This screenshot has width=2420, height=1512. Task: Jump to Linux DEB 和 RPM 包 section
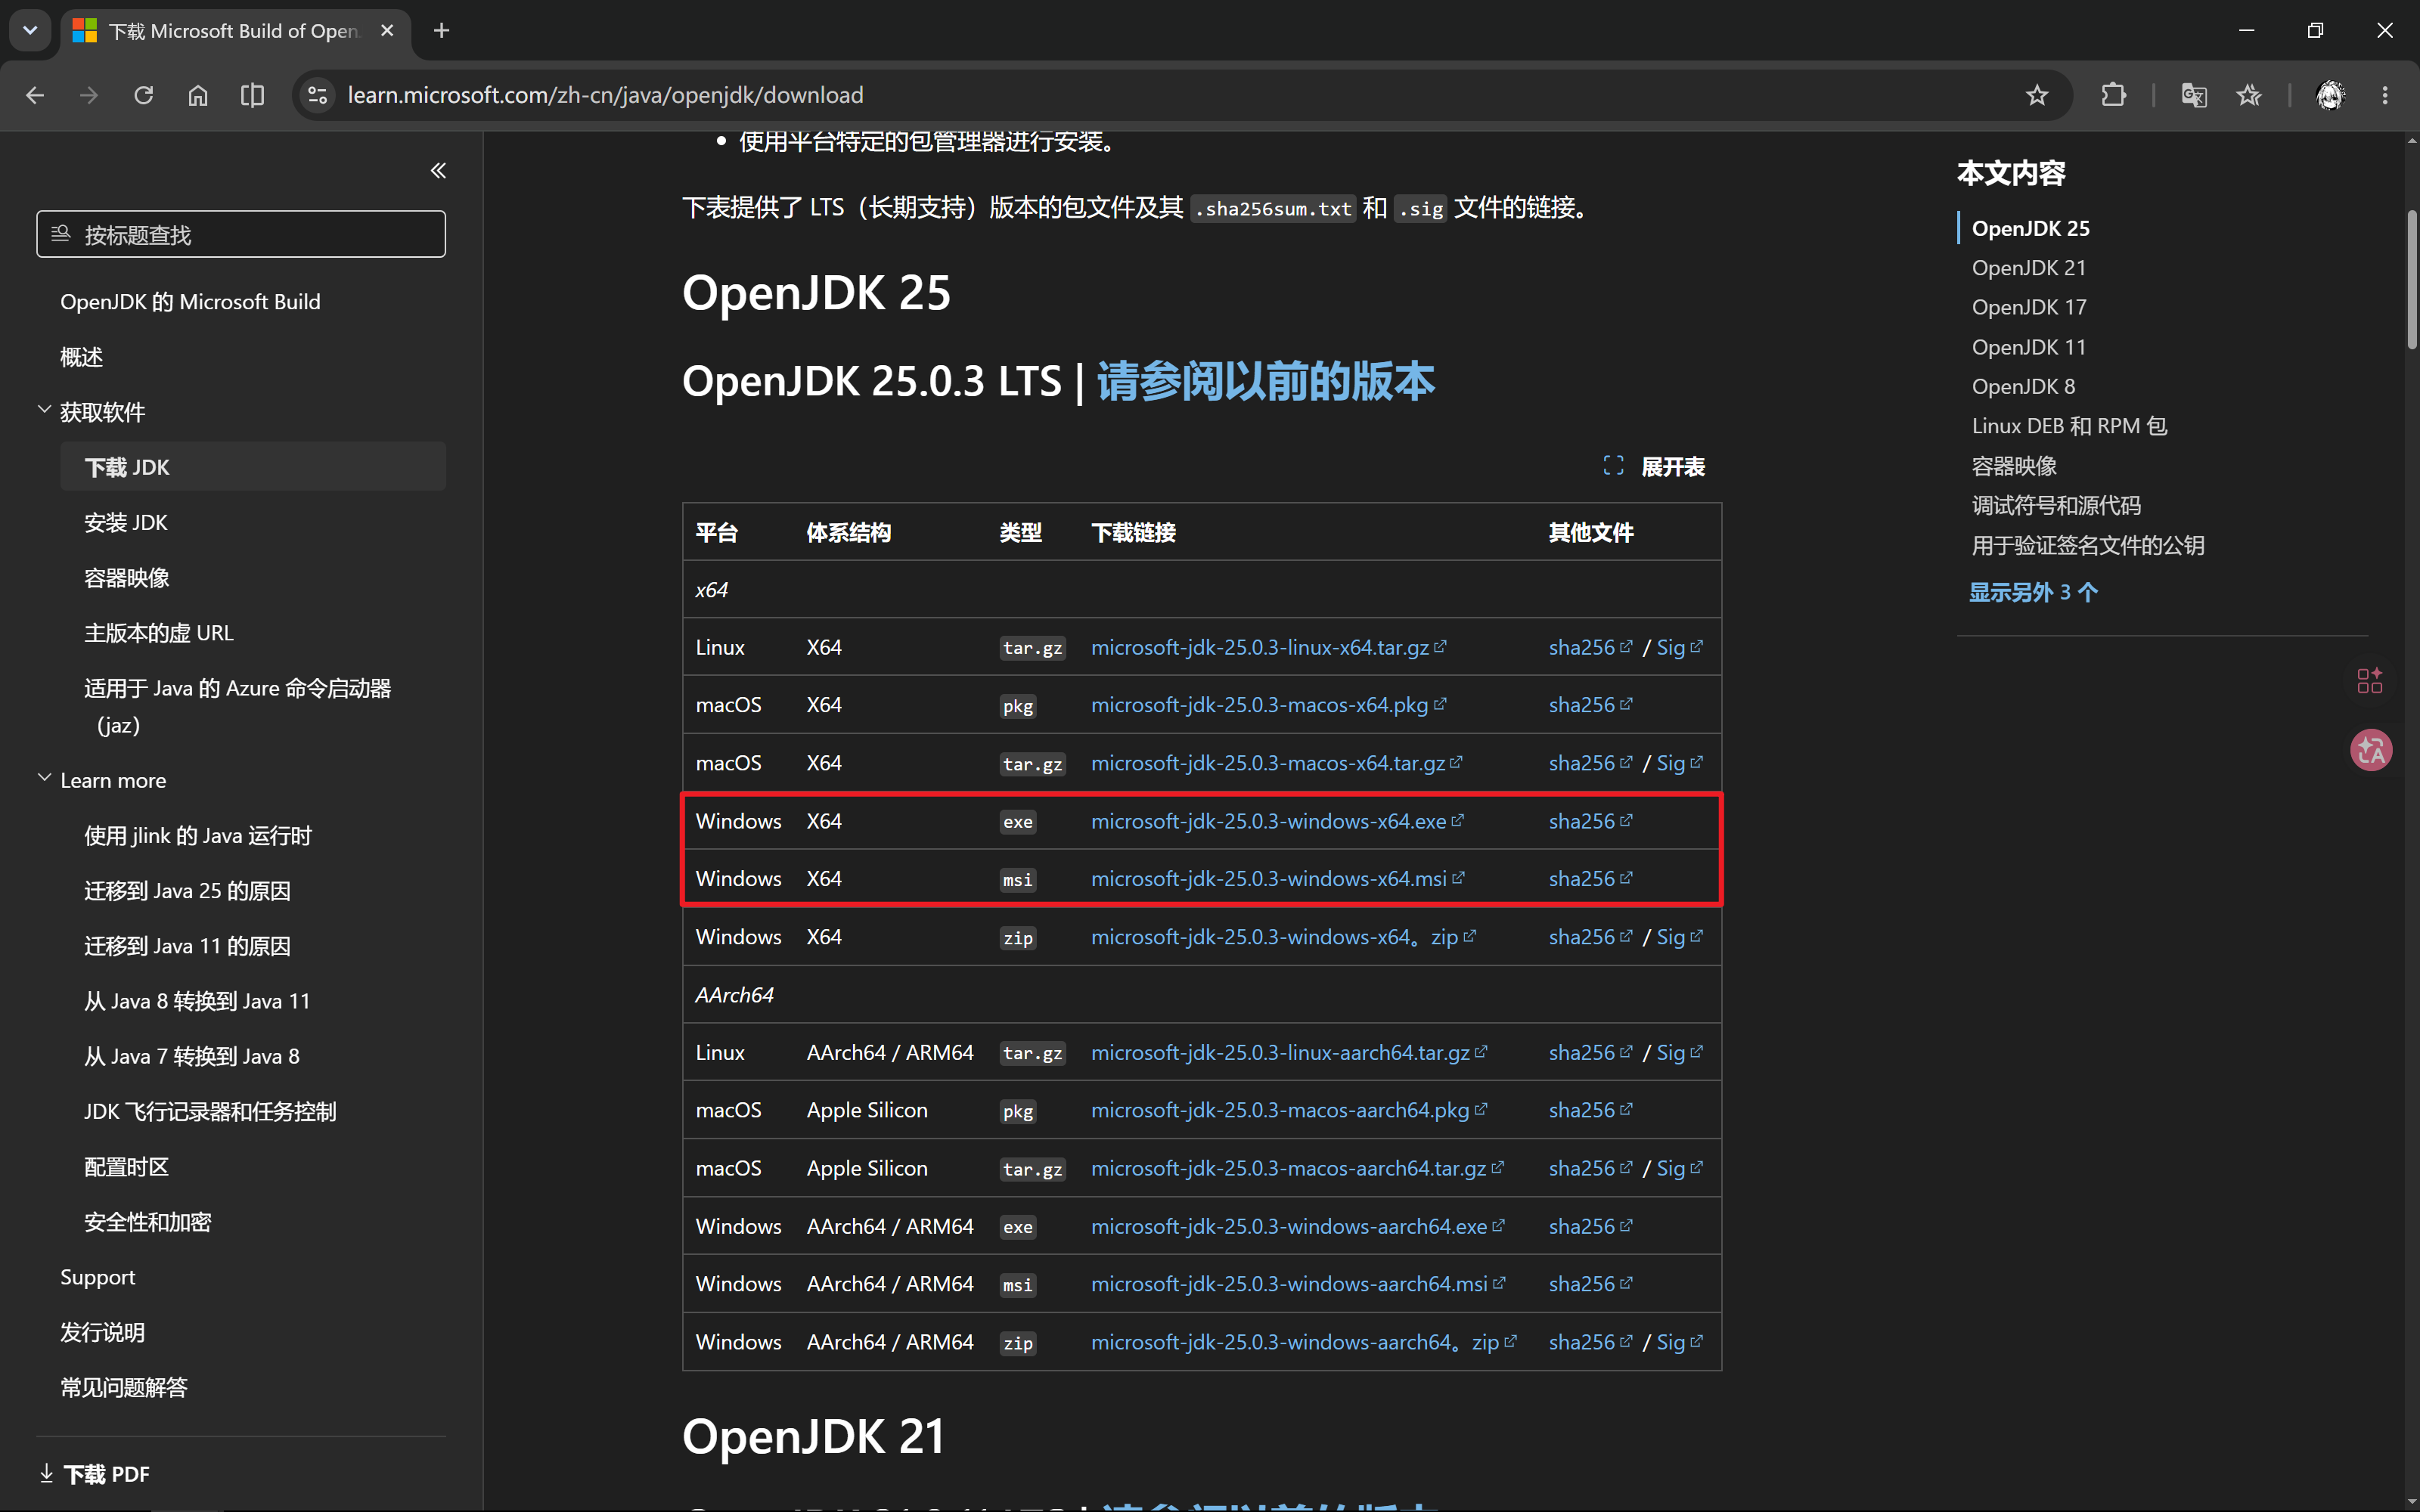click(2069, 426)
